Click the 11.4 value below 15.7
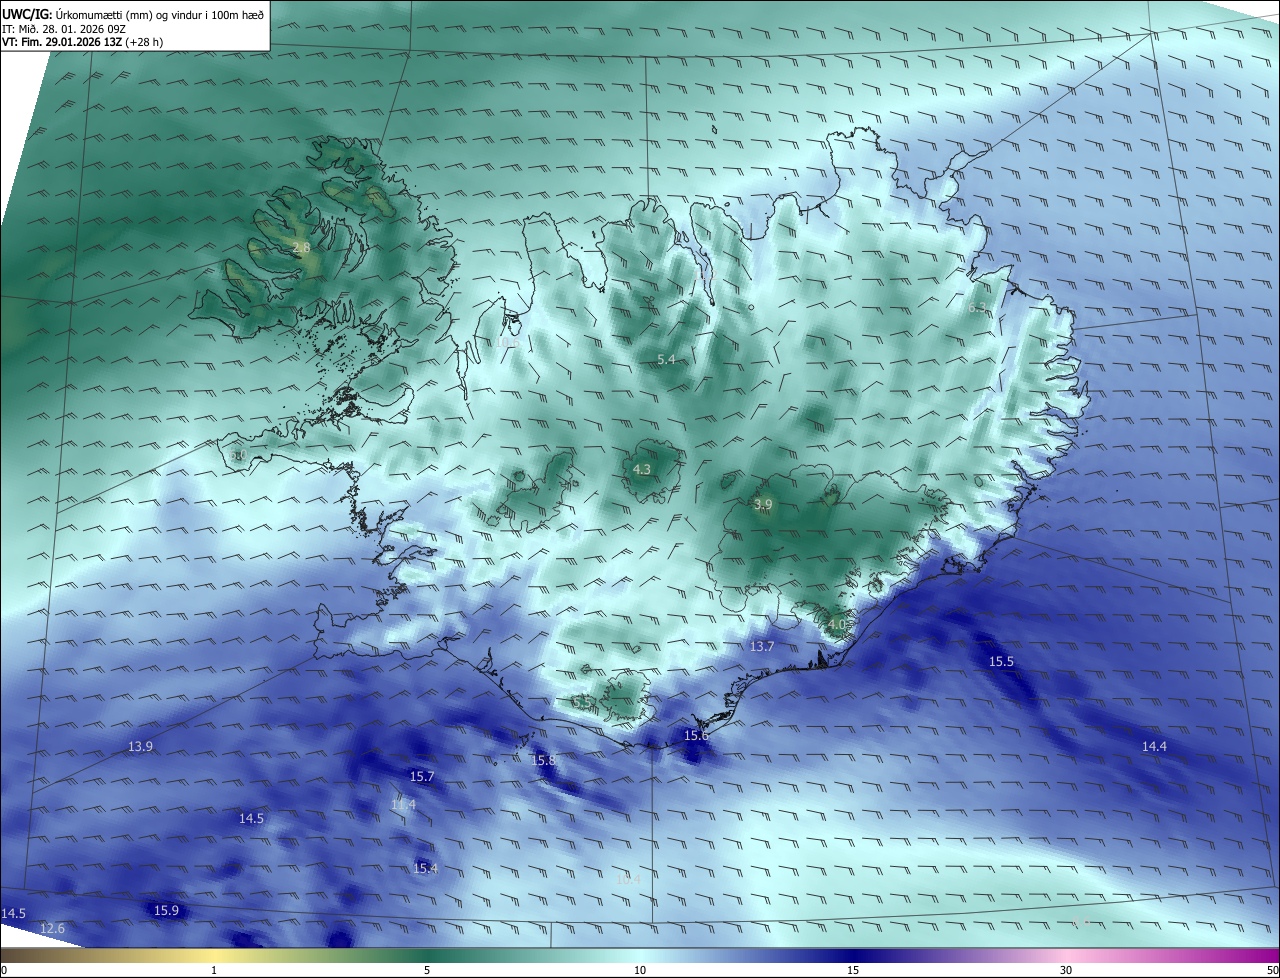 403,804
